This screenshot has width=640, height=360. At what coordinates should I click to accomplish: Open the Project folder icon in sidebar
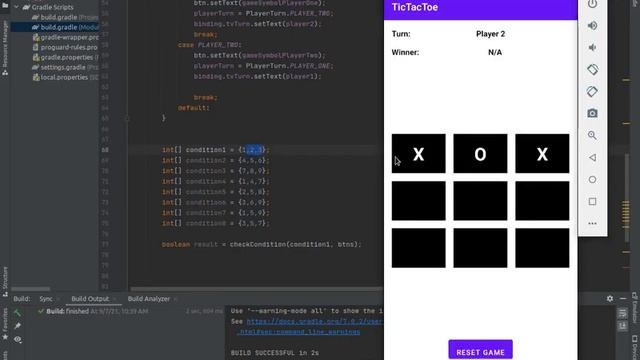(5, 5)
